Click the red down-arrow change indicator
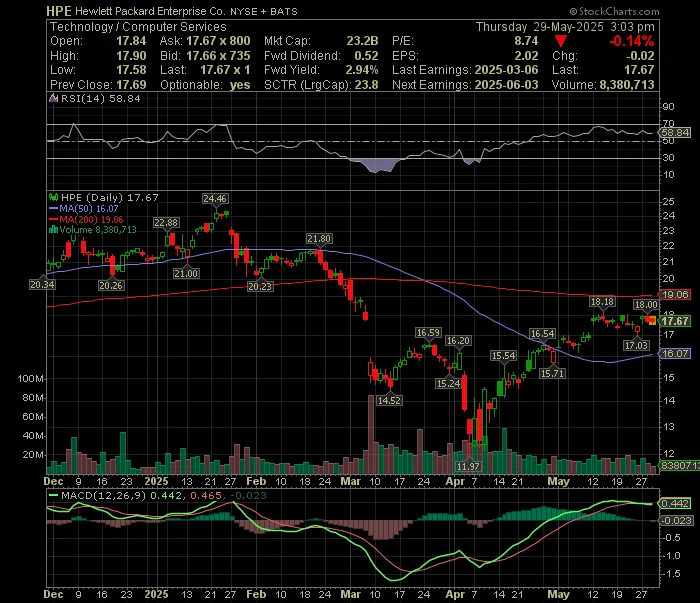Screen dimensions: 700x603 [561, 42]
